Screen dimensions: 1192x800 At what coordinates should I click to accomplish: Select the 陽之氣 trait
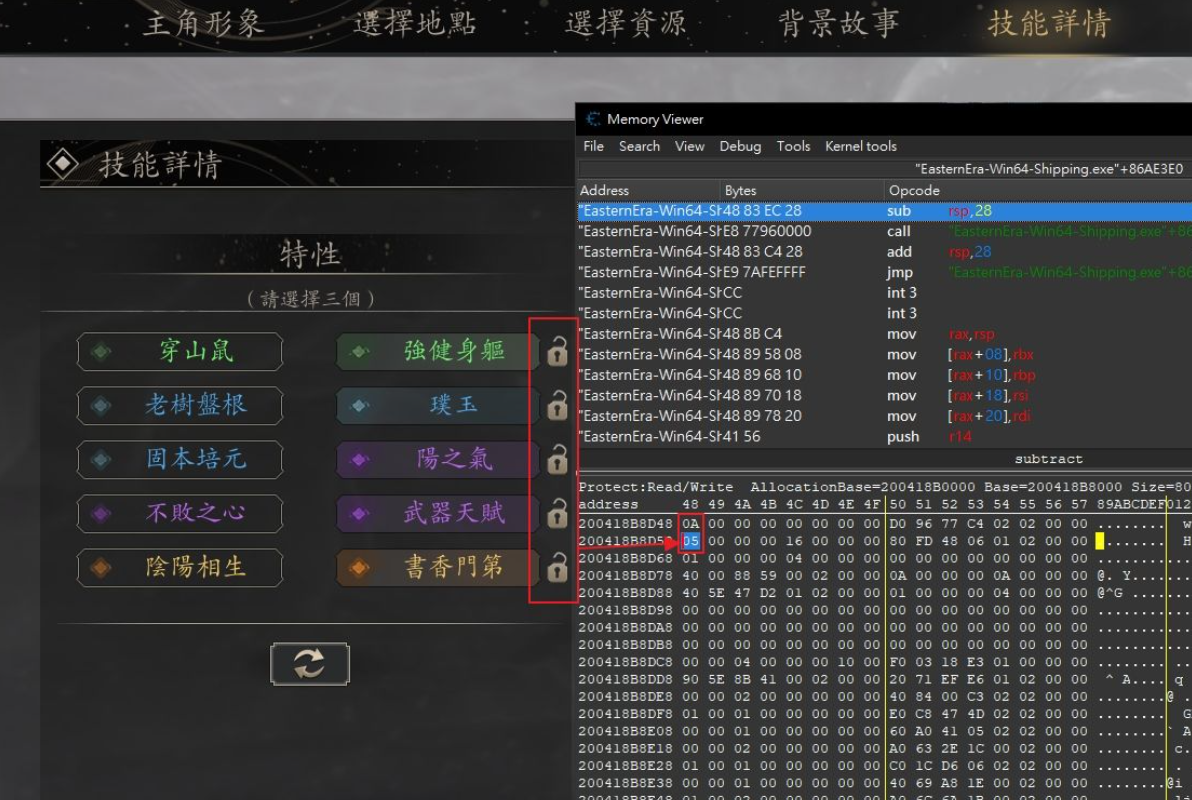[x=438, y=459]
